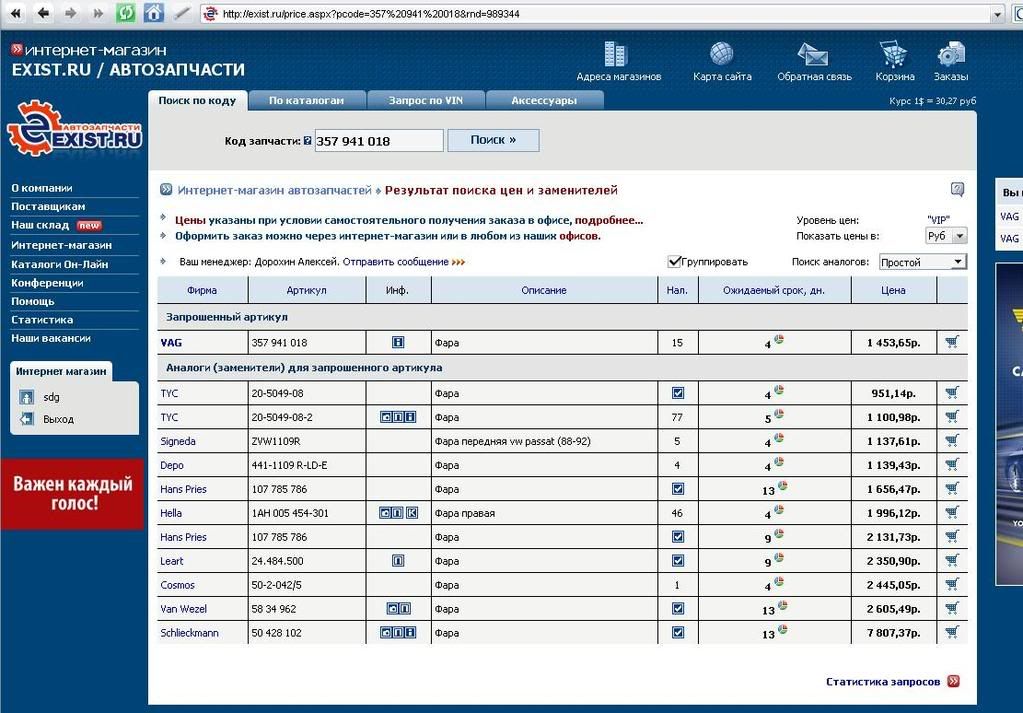Follow the подробнее... link
This screenshot has width=1023, height=713.
click(x=609, y=220)
